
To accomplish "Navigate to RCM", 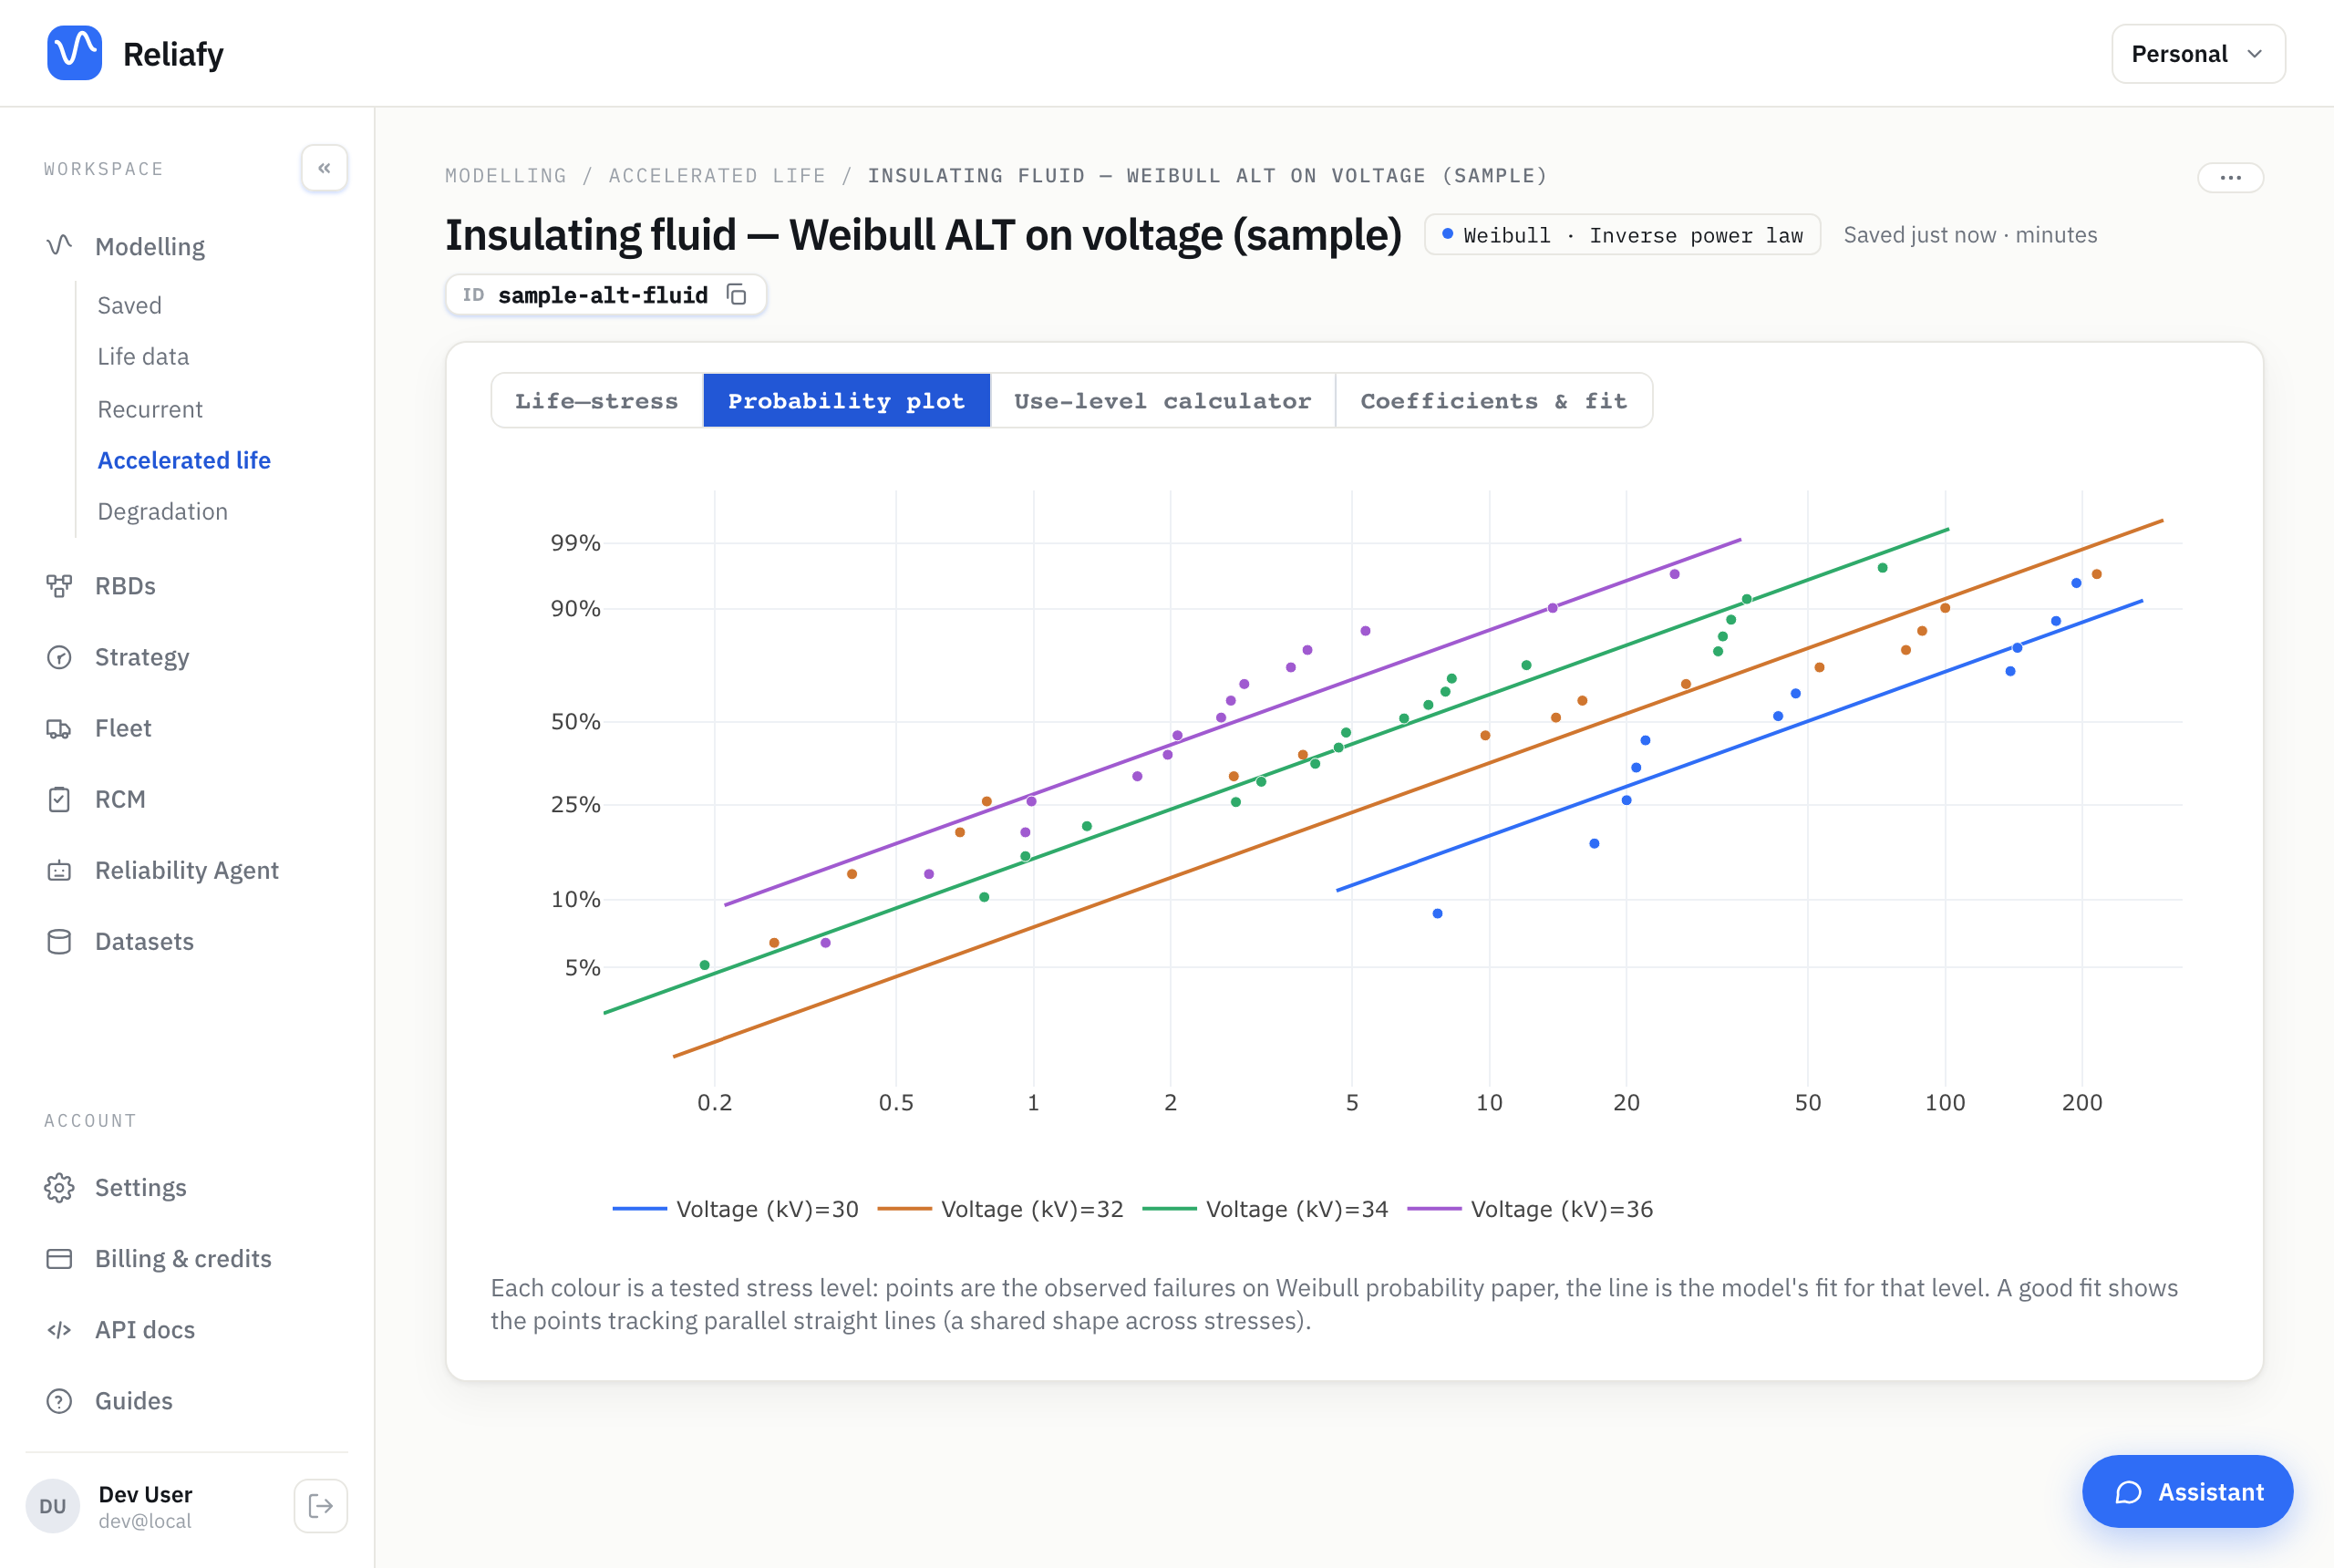I will 120,799.
